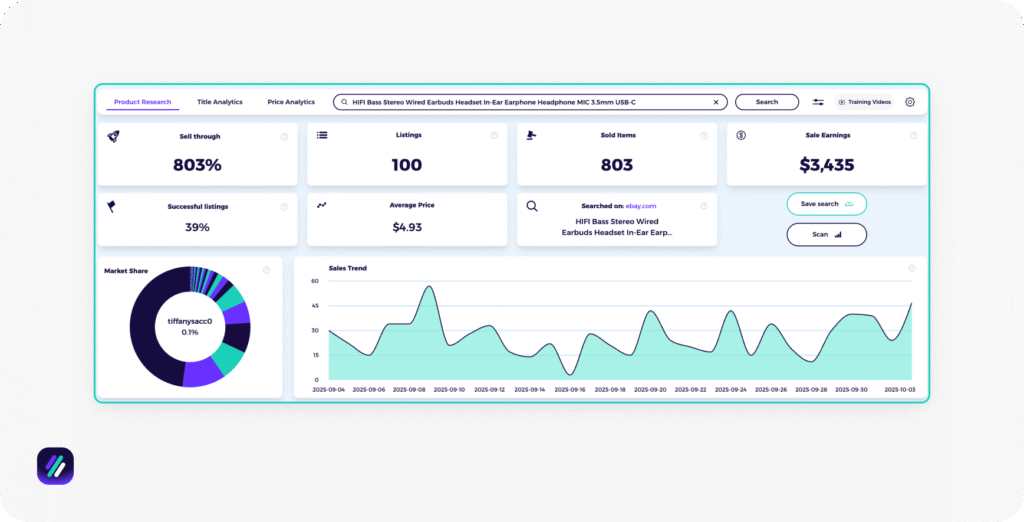Viewport: 1024px width, 522px height.
Task: Open the settings gear icon
Action: (910, 102)
